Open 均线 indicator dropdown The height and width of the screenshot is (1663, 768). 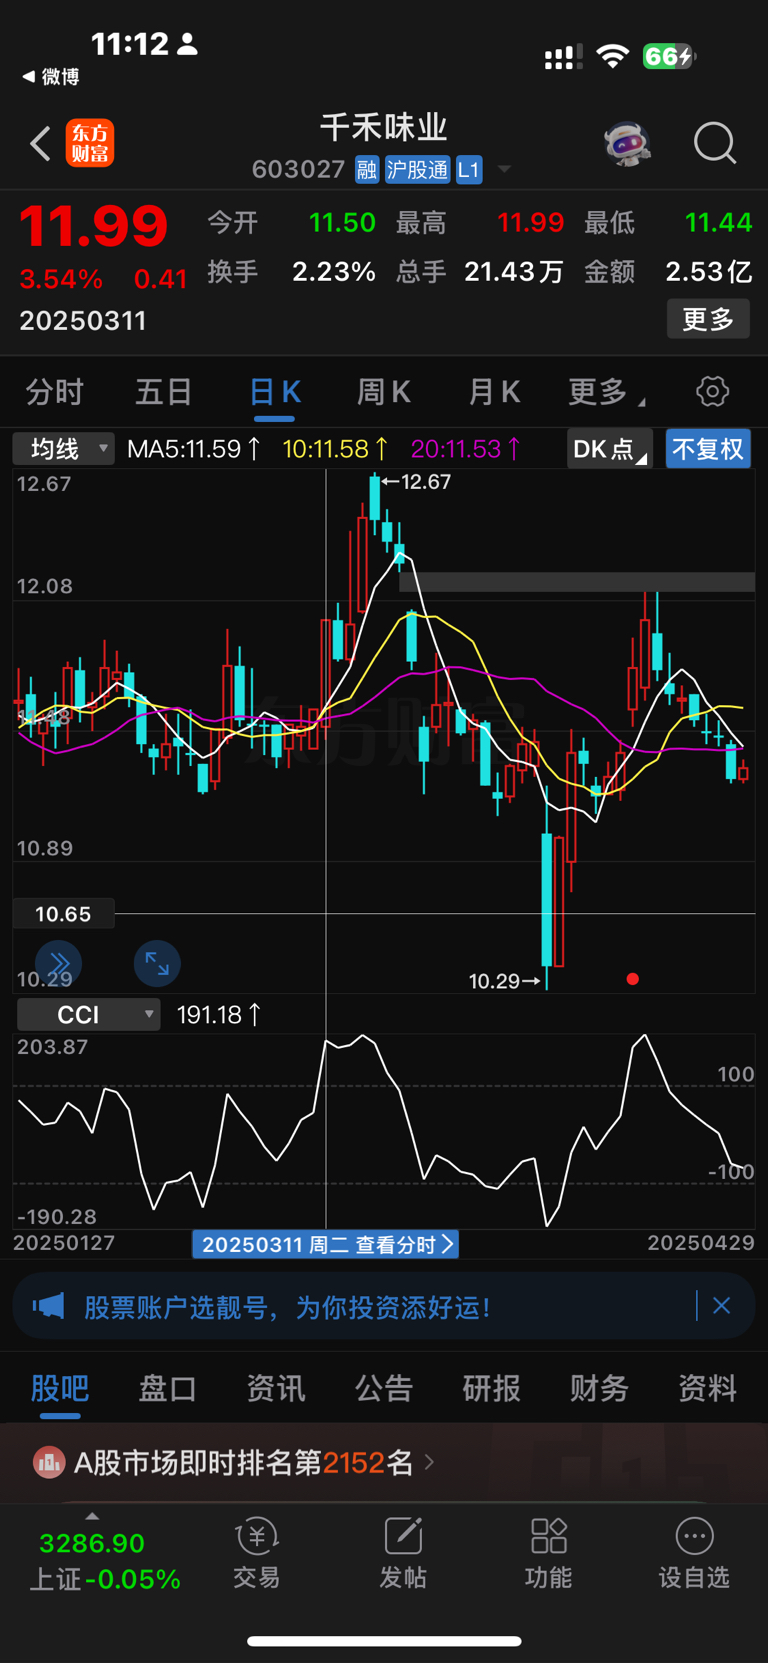pyautogui.click(x=64, y=449)
